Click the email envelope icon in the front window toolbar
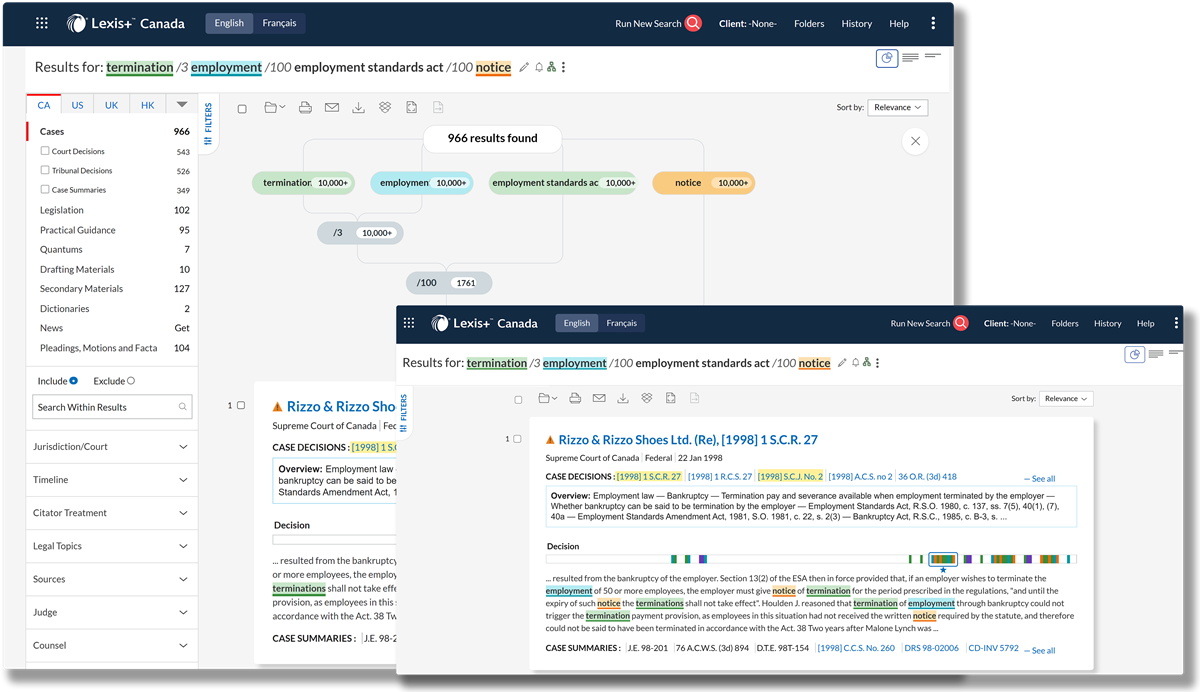The width and height of the screenshot is (1200, 692). (599, 398)
